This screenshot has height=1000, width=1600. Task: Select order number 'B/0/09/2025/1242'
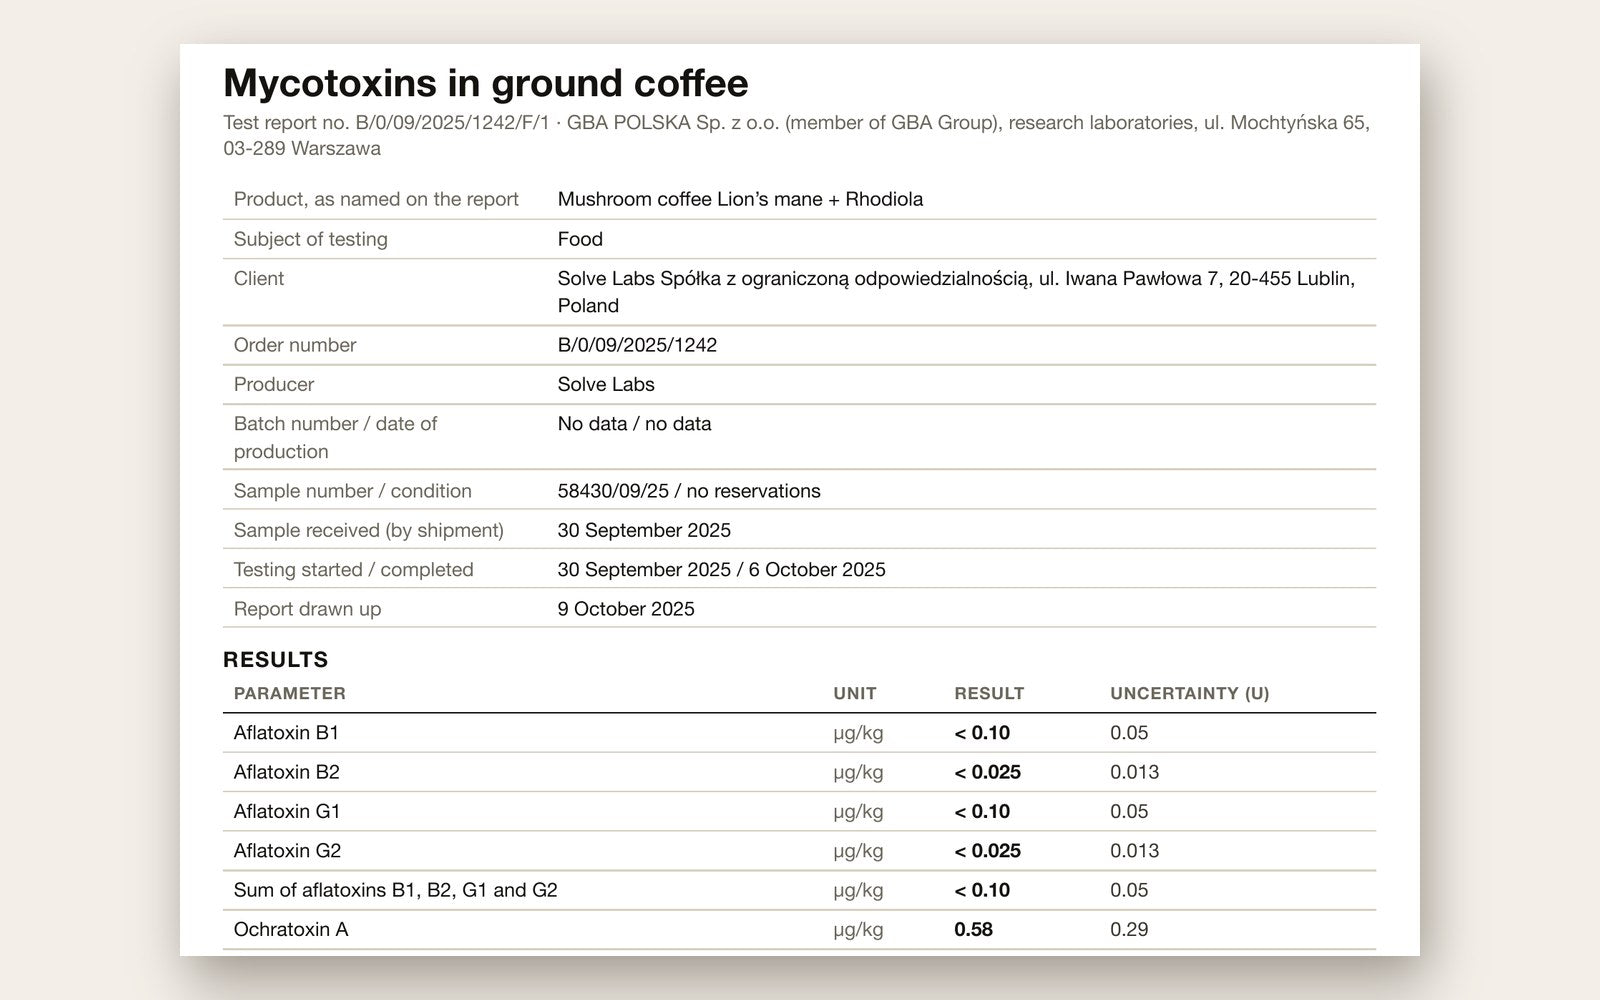pyautogui.click(x=637, y=345)
